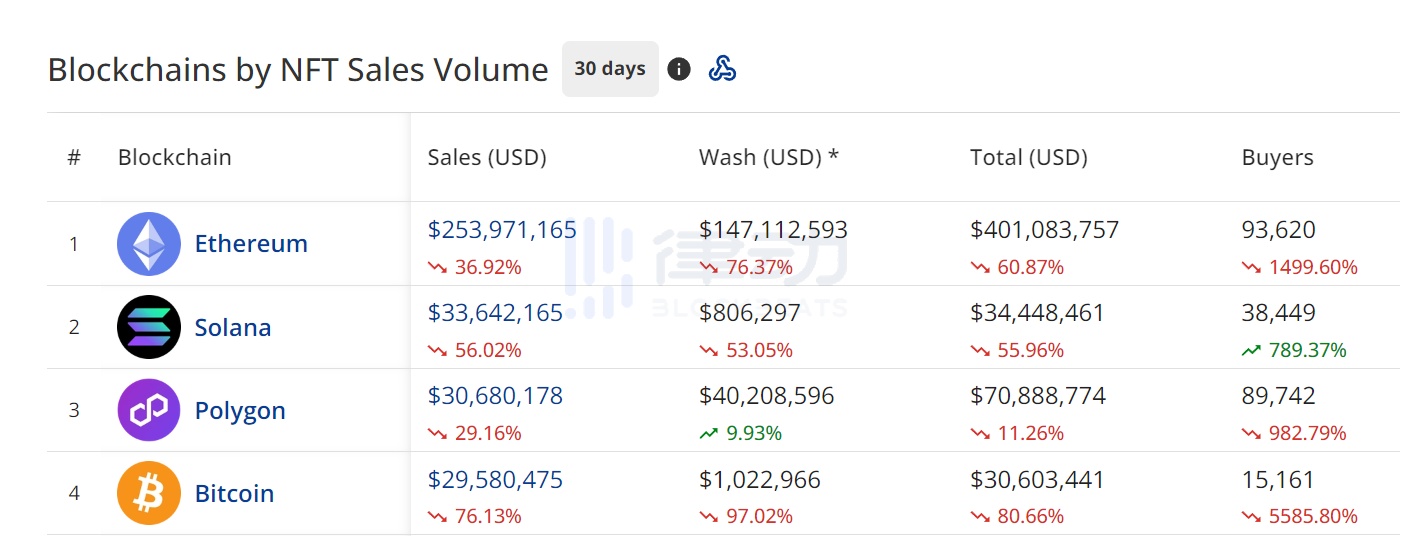Click the Solana logo icon

149,327
